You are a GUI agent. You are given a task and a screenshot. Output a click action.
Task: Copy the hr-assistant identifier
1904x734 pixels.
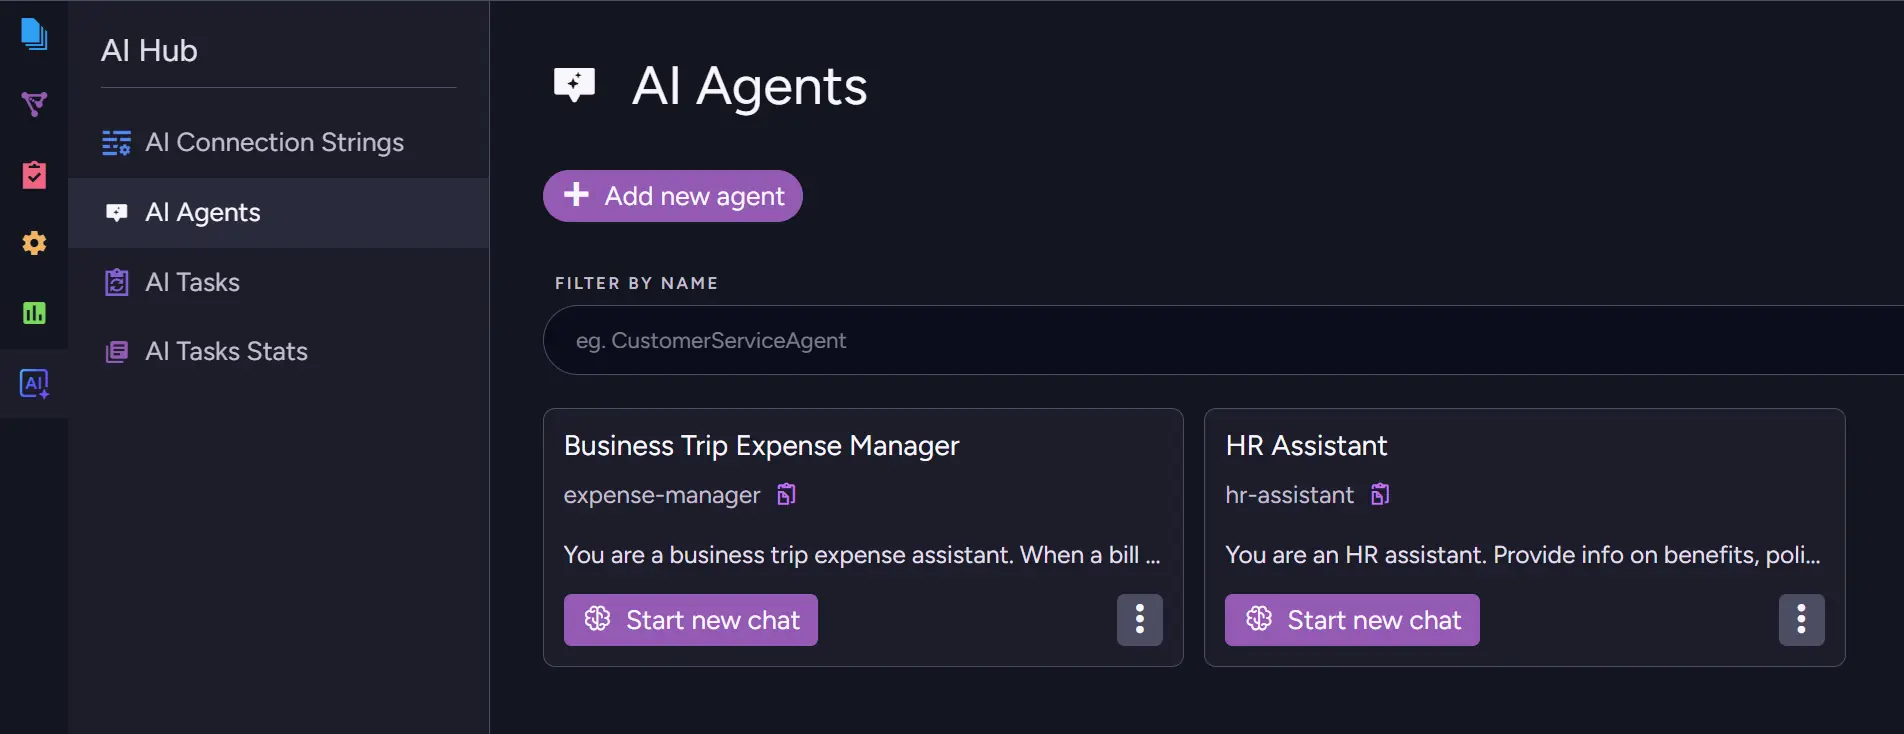(1380, 494)
